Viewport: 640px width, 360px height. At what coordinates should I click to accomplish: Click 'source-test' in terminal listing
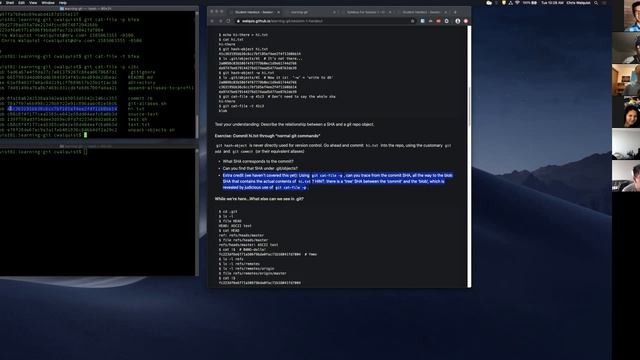143,114
